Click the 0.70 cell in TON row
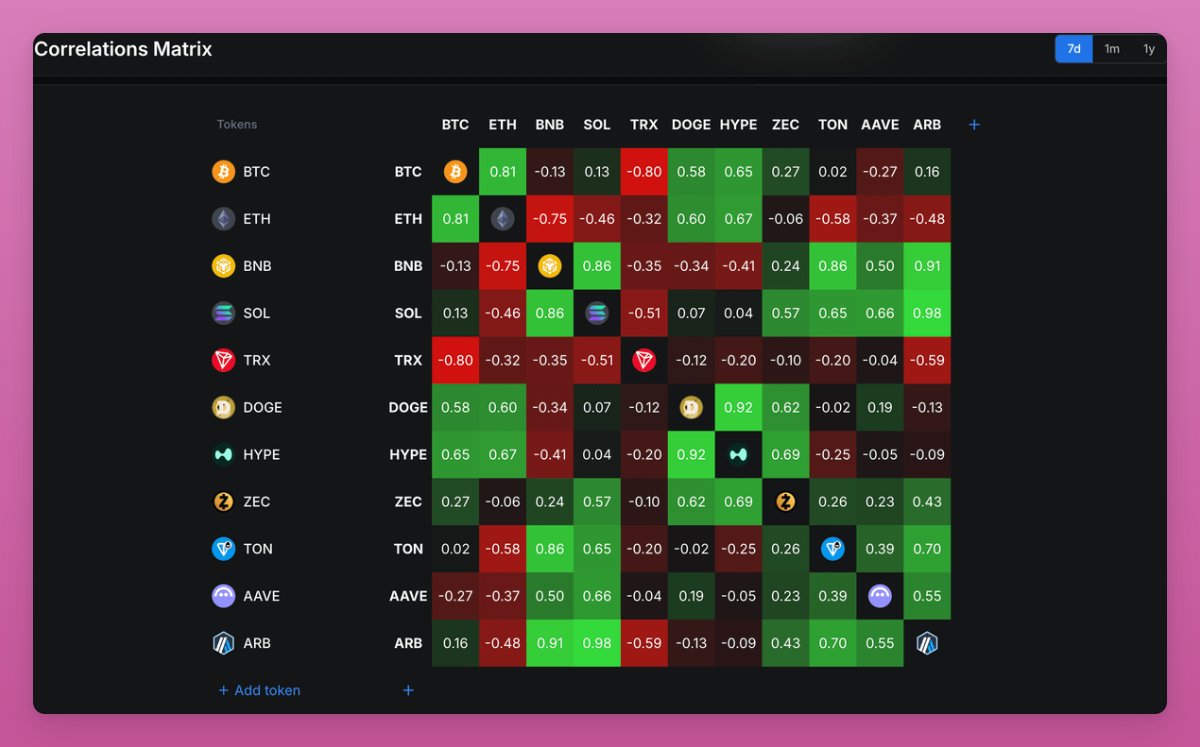The width and height of the screenshot is (1200, 747). tap(927, 549)
